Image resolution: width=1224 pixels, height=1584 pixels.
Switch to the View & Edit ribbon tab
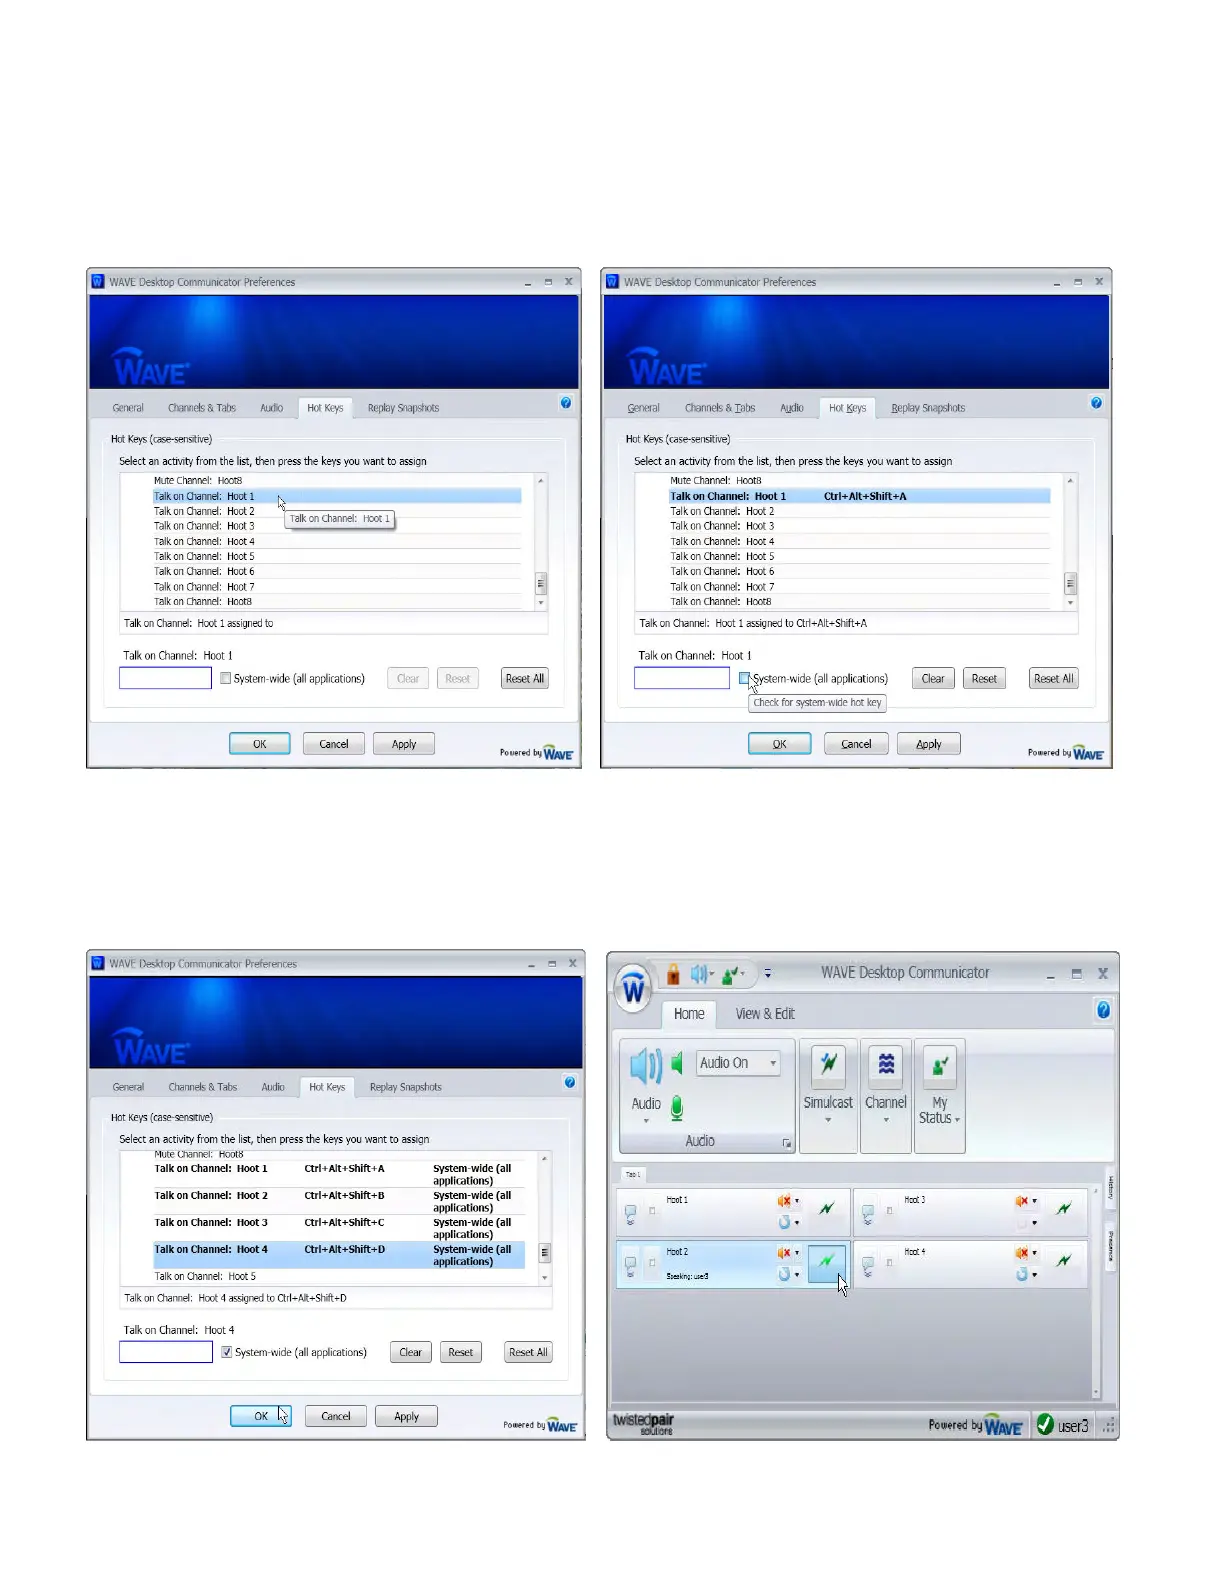pyautogui.click(x=765, y=1014)
